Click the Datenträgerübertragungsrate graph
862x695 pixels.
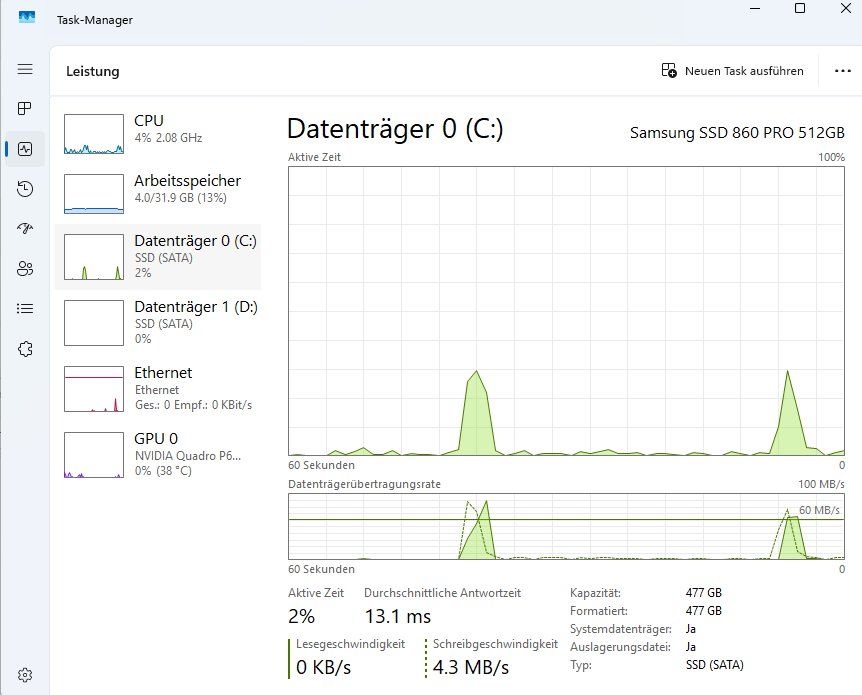[x=566, y=526]
